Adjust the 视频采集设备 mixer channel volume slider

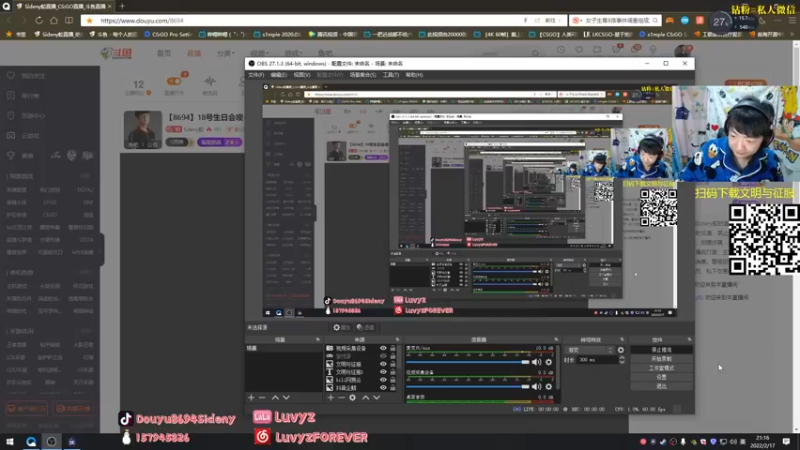tap(468, 387)
